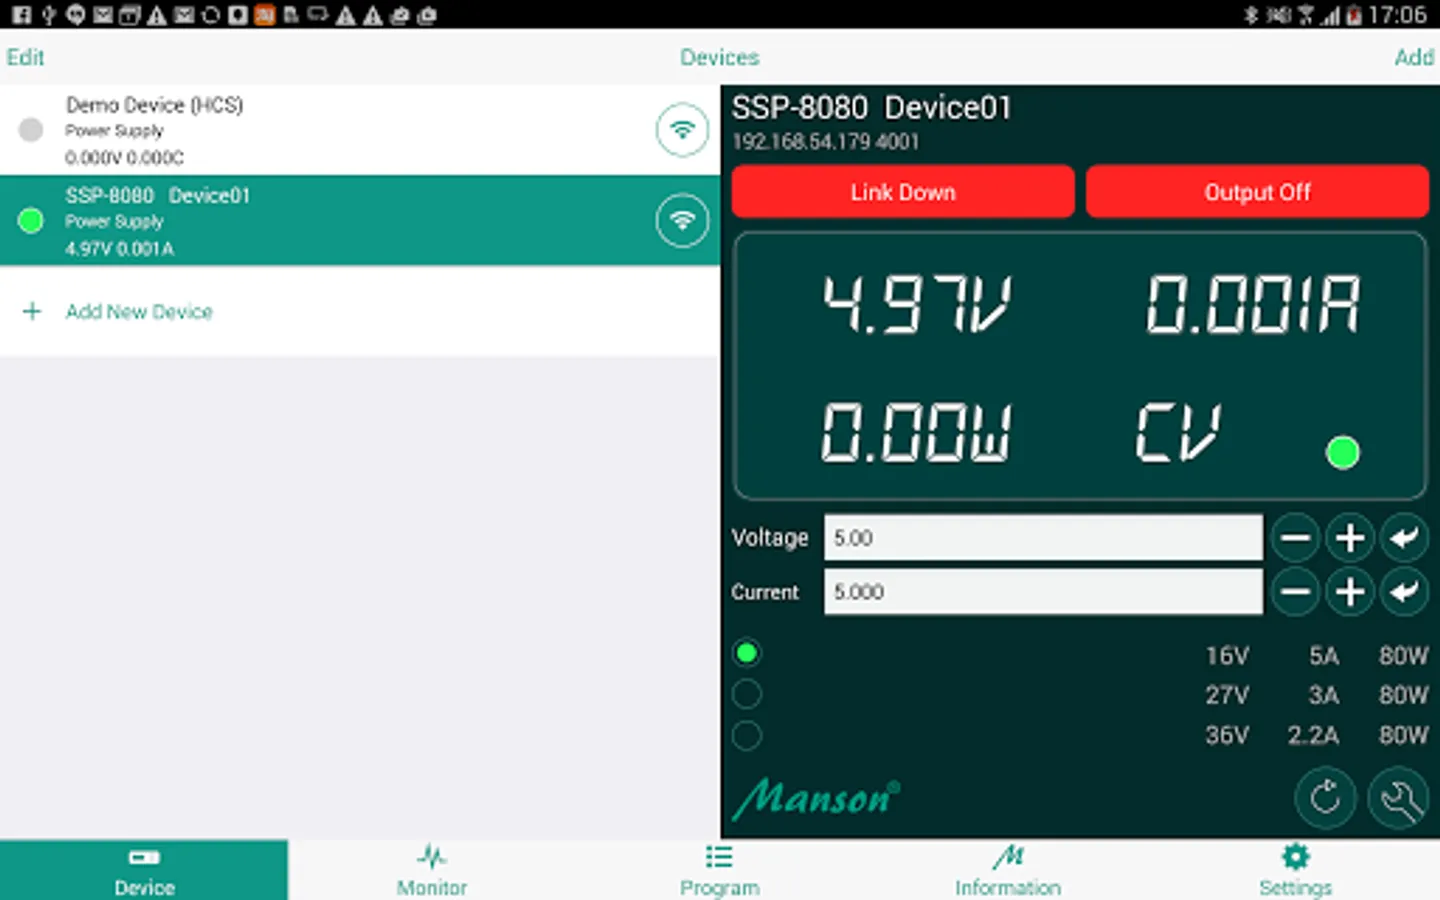
Task: Click the gray status dot of Demo Device
Action: tap(31, 129)
